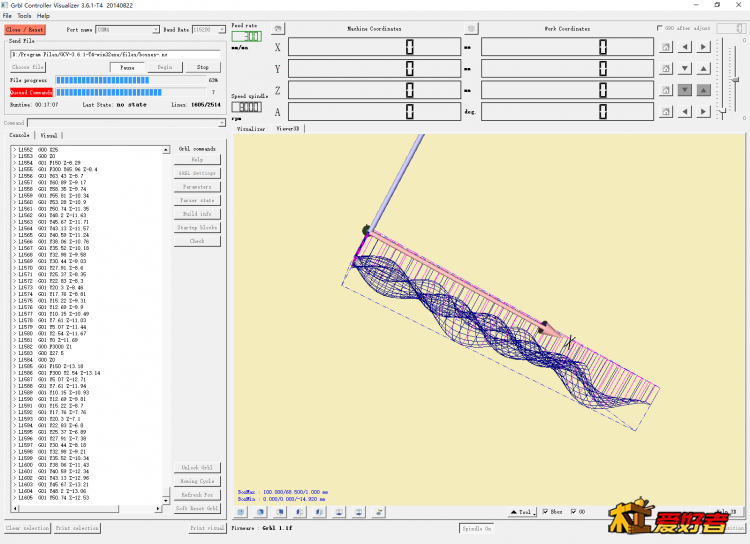This screenshot has width=750, height=544.
Task: Home the X axis with its house icon
Action: tap(665, 47)
